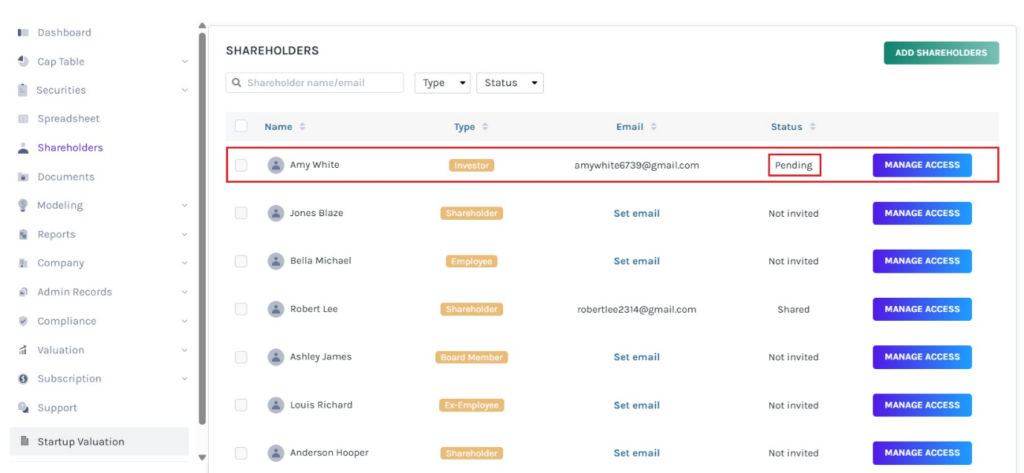Click Set email for Jones Blaze
1024x473 pixels.
(x=637, y=213)
